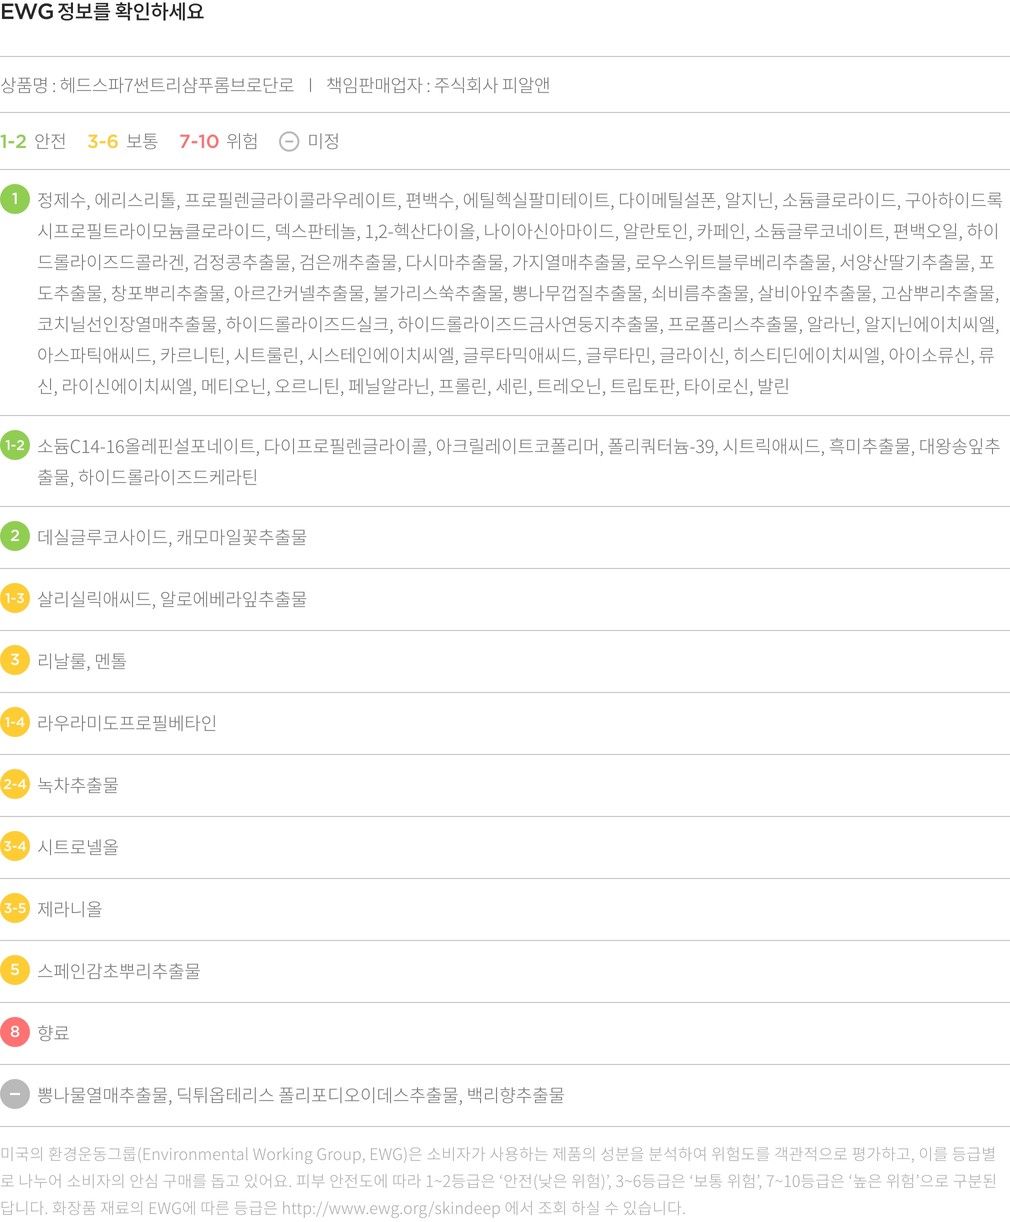
Task: Click the 향료 ingredient text
Action: click(x=54, y=1033)
